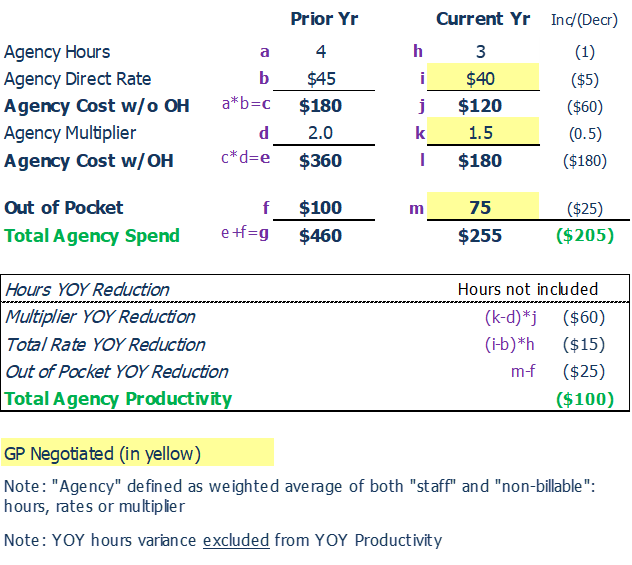This screenshot has height=565, width=632.
Task: Click the yellow Out of Pocket cell showing 75
Action: point(483,208)
